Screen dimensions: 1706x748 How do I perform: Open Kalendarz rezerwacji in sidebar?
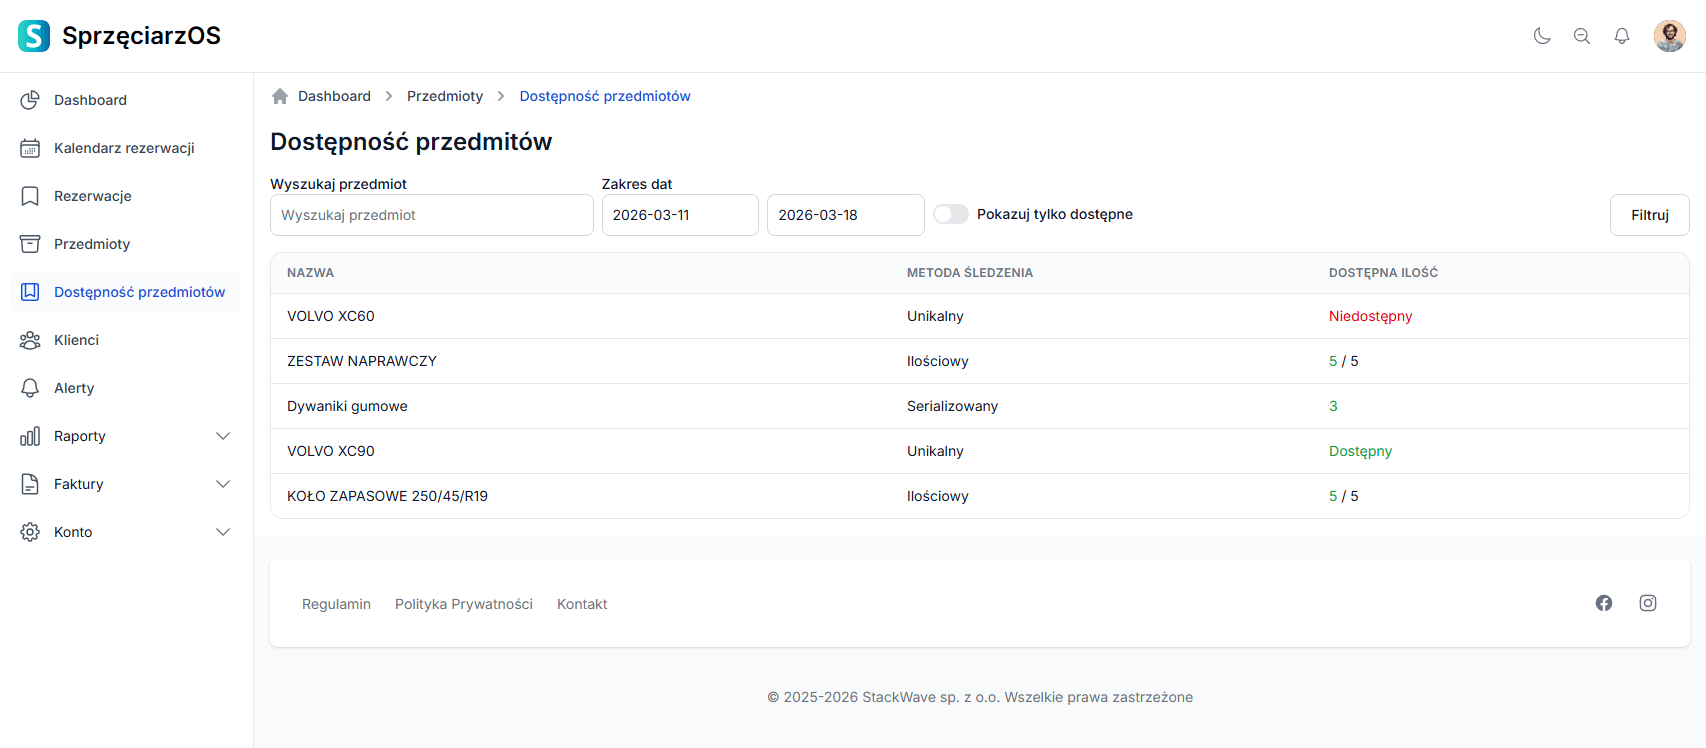pyautogui.click(x=124, y=148)
